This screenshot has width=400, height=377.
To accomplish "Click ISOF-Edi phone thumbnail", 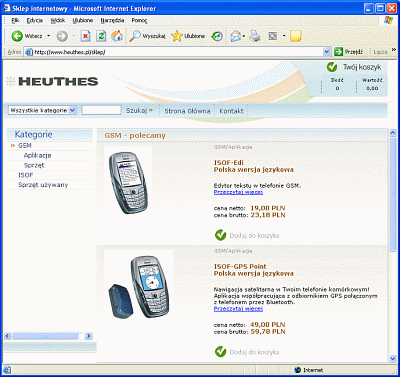I will point(128,182).
